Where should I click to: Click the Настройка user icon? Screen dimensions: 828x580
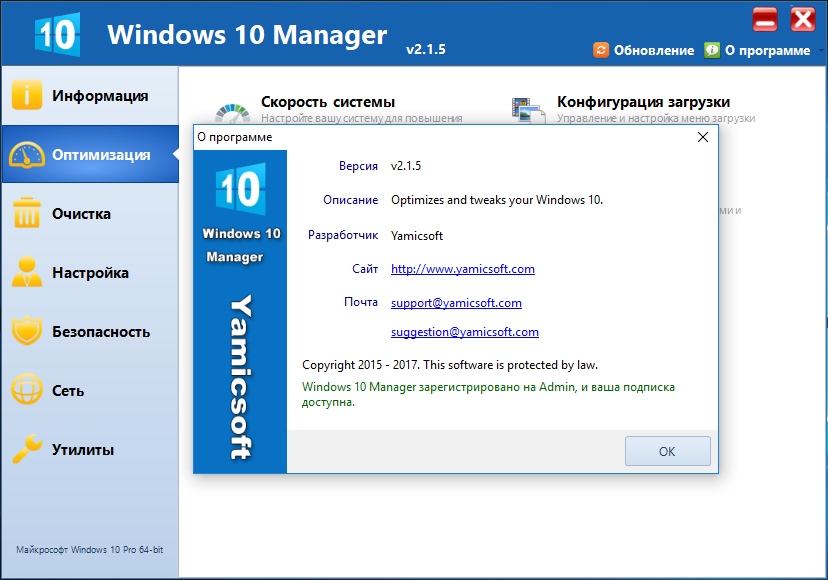pyautogui.click(x=26, y=272)
